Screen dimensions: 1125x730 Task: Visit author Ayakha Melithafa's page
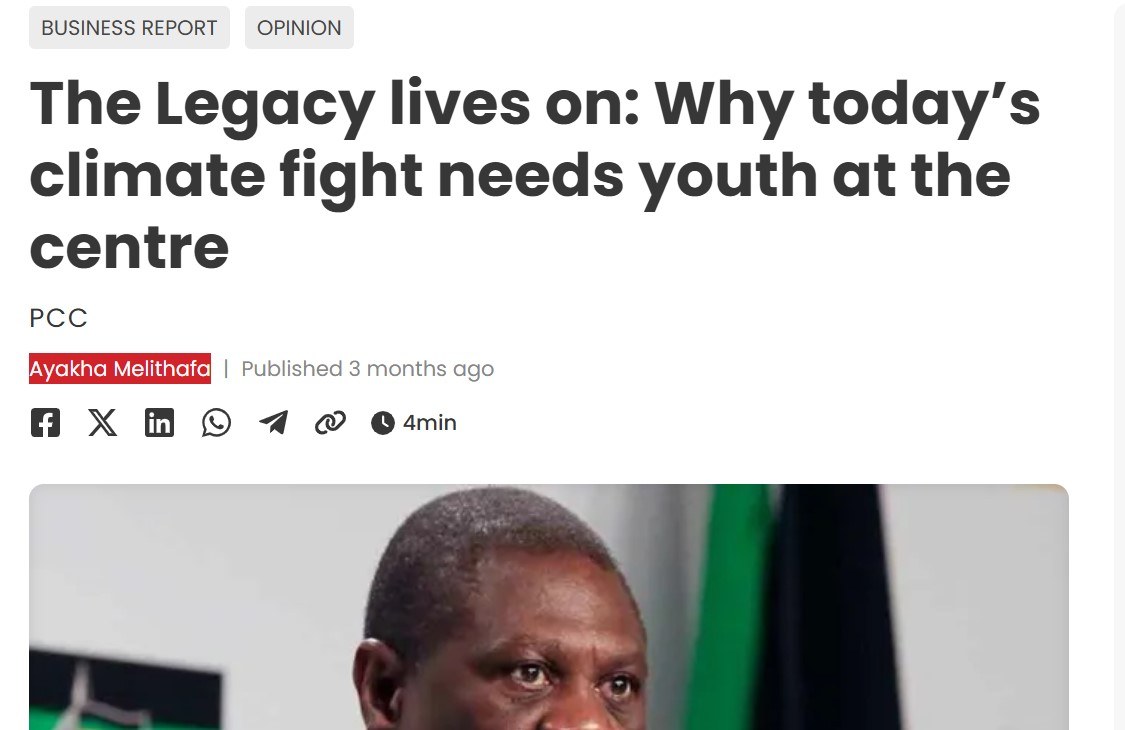pyautogui.click(x=120, y=369)
